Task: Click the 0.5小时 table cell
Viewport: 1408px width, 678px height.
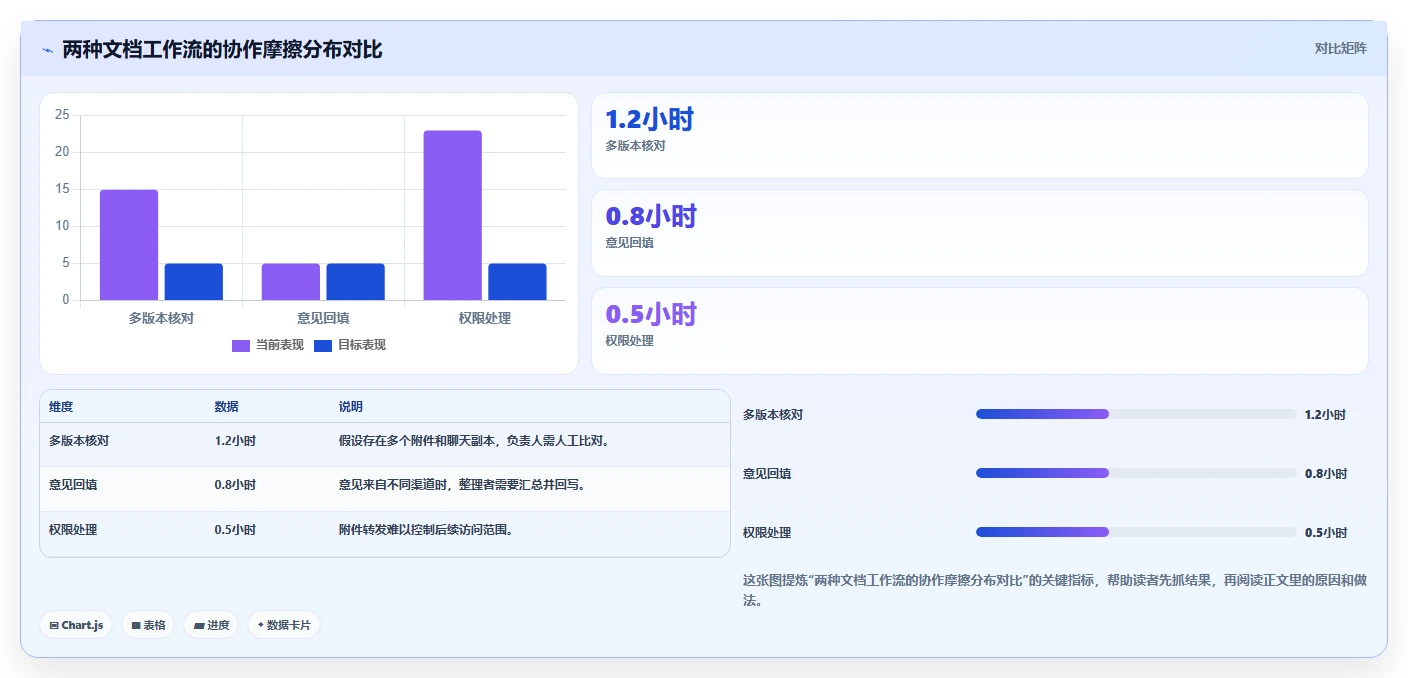Action: pyautogui.click(x=235, y=530)
